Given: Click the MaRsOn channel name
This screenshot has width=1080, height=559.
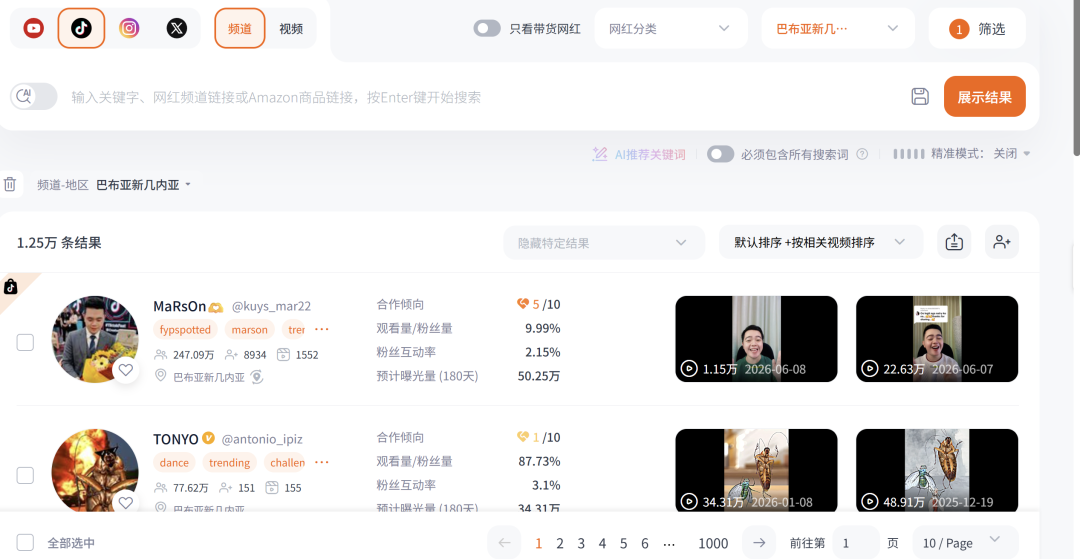Looking at the screenshot, I should click(x=179, y=306).
